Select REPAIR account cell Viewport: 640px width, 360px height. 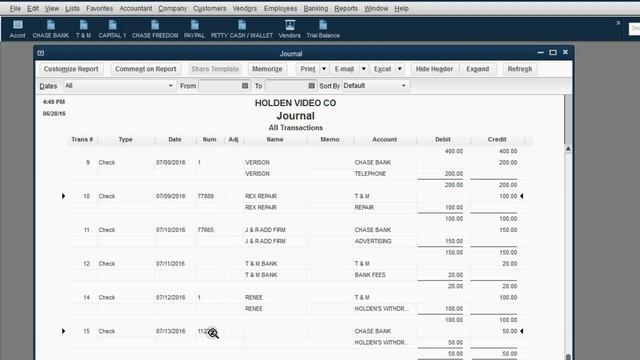click(364, 207)
